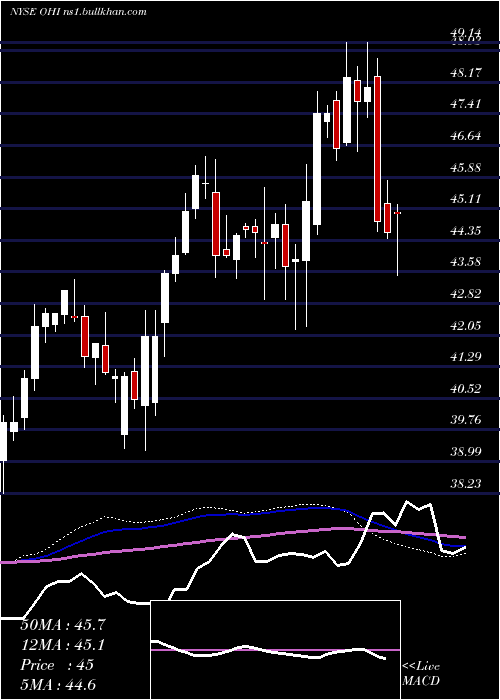500x700 pixels.
Task: Click the Price : 45 readout
Action: pyautogui.click(x=57, y=665)
